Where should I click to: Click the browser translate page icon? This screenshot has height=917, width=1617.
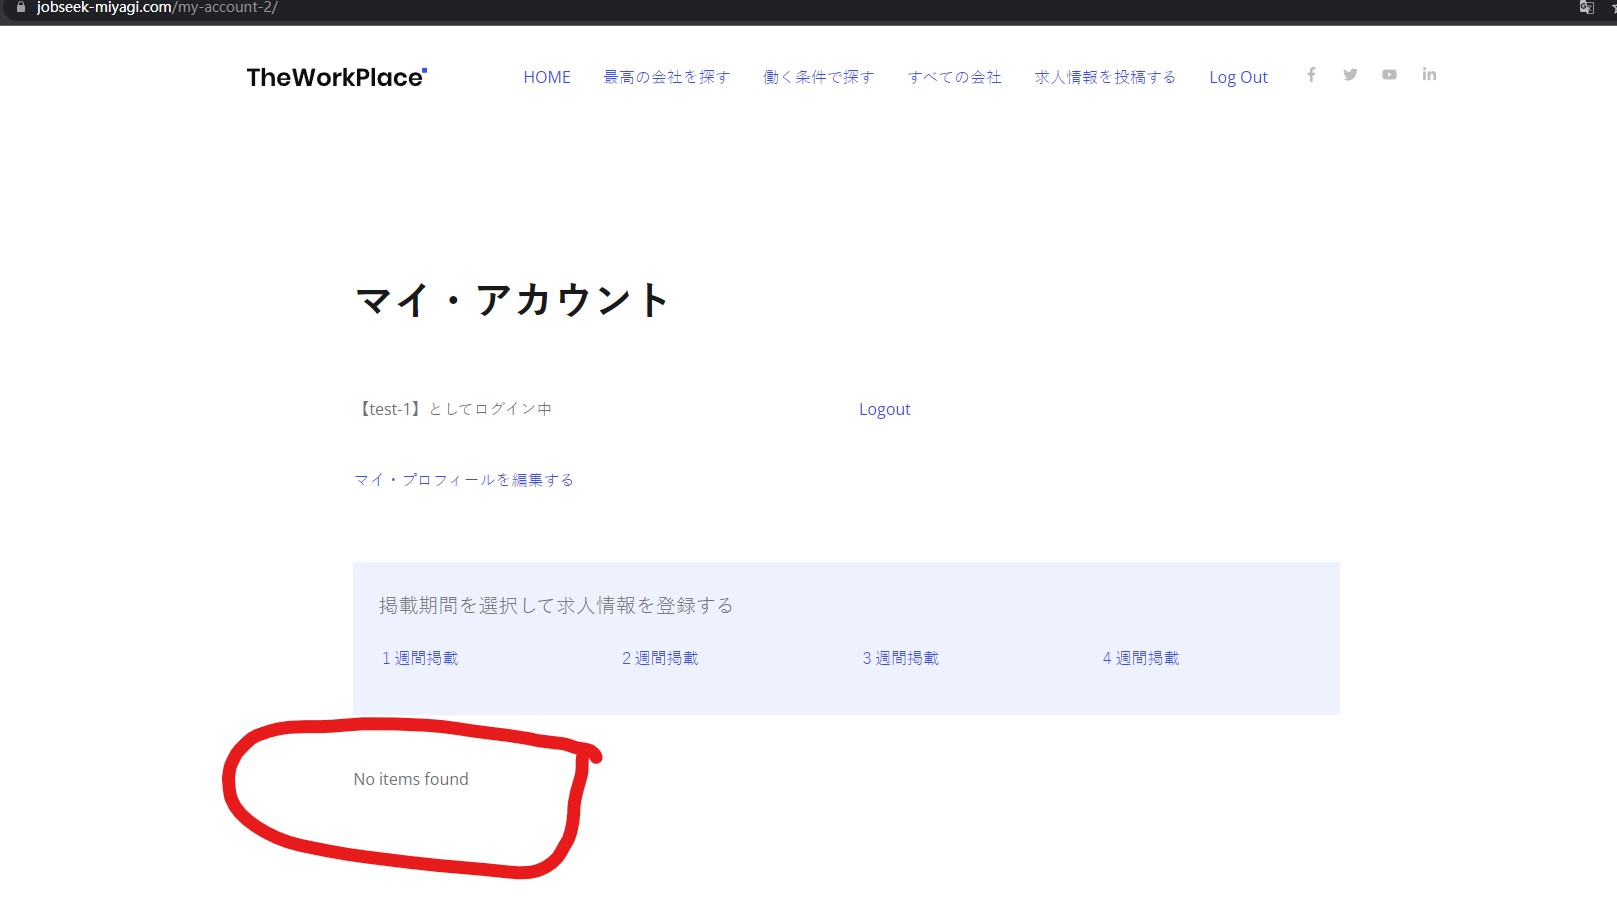(x=1586, y=7)
